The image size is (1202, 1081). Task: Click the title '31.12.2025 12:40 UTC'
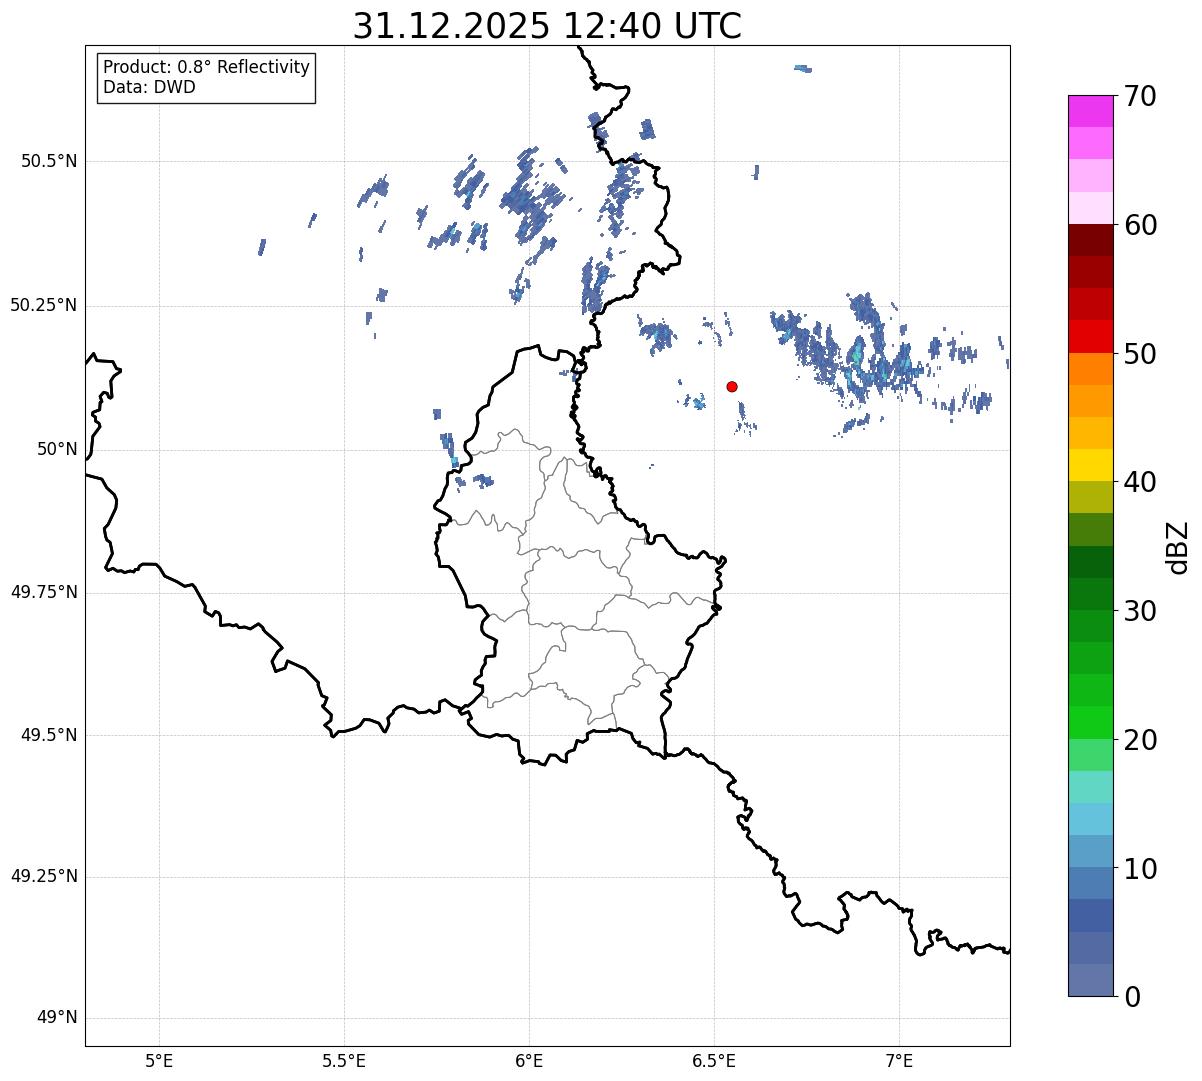(547, 26)
